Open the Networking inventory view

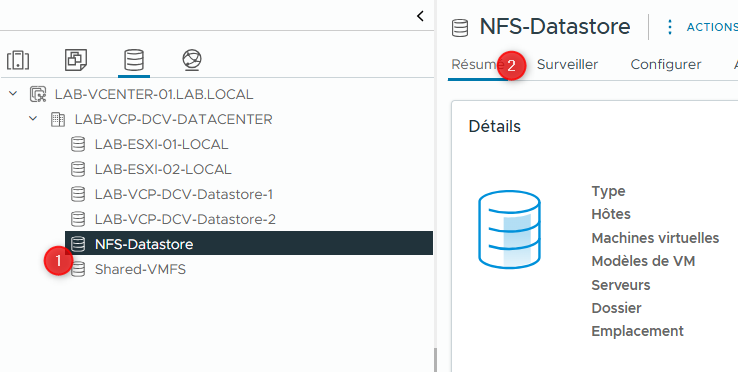[192, 60]
